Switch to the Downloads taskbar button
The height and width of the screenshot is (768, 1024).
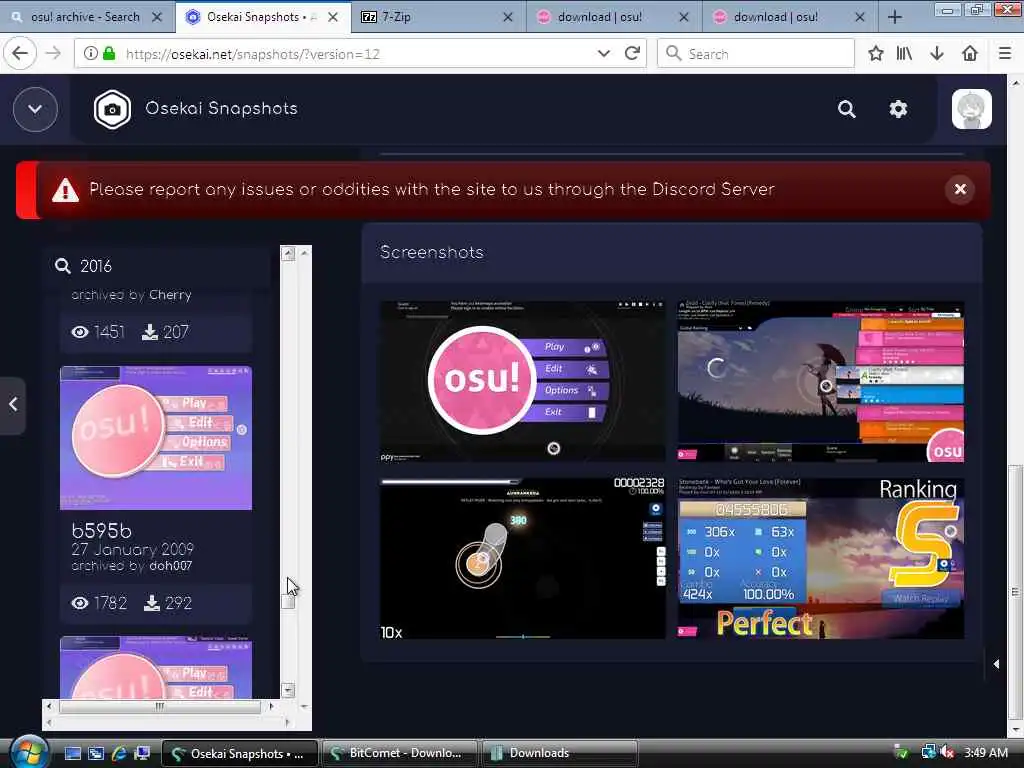tap(559, 754)
